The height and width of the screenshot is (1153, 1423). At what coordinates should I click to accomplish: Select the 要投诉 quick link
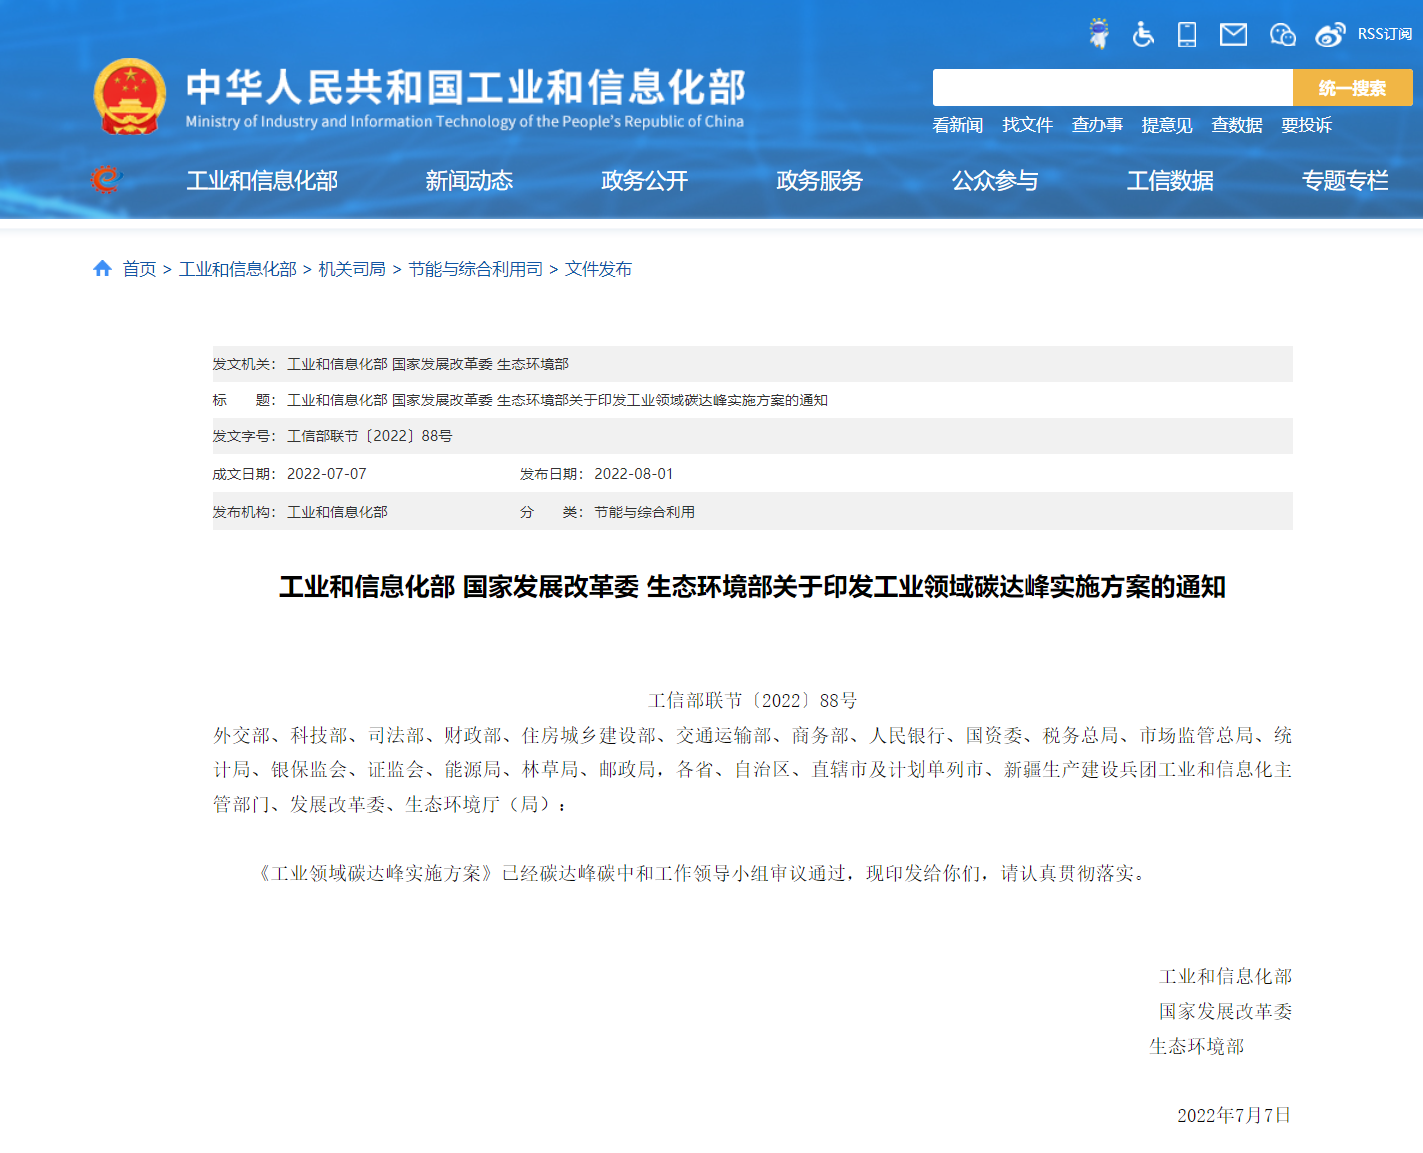[x=1306, y=125]
